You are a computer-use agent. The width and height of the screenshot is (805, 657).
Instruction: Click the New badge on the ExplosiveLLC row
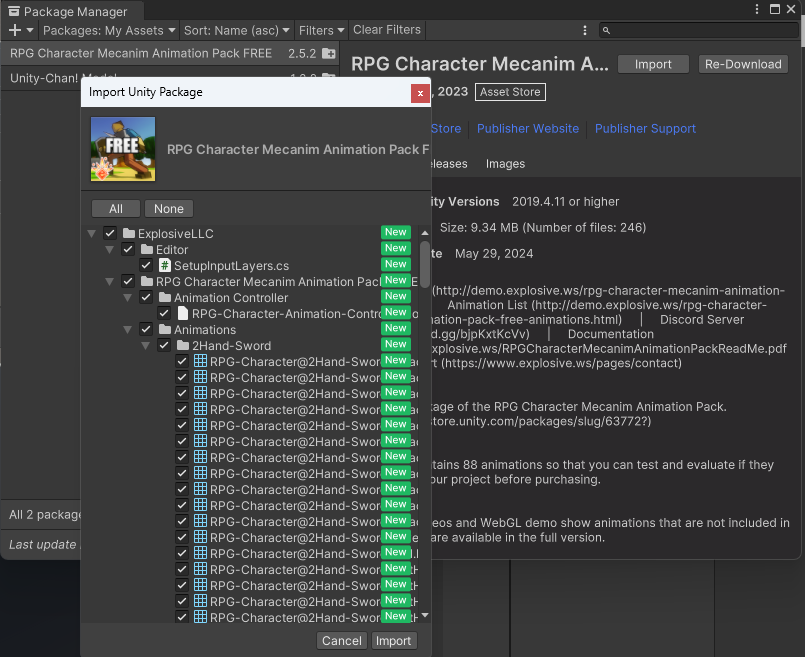click(396, 232)
